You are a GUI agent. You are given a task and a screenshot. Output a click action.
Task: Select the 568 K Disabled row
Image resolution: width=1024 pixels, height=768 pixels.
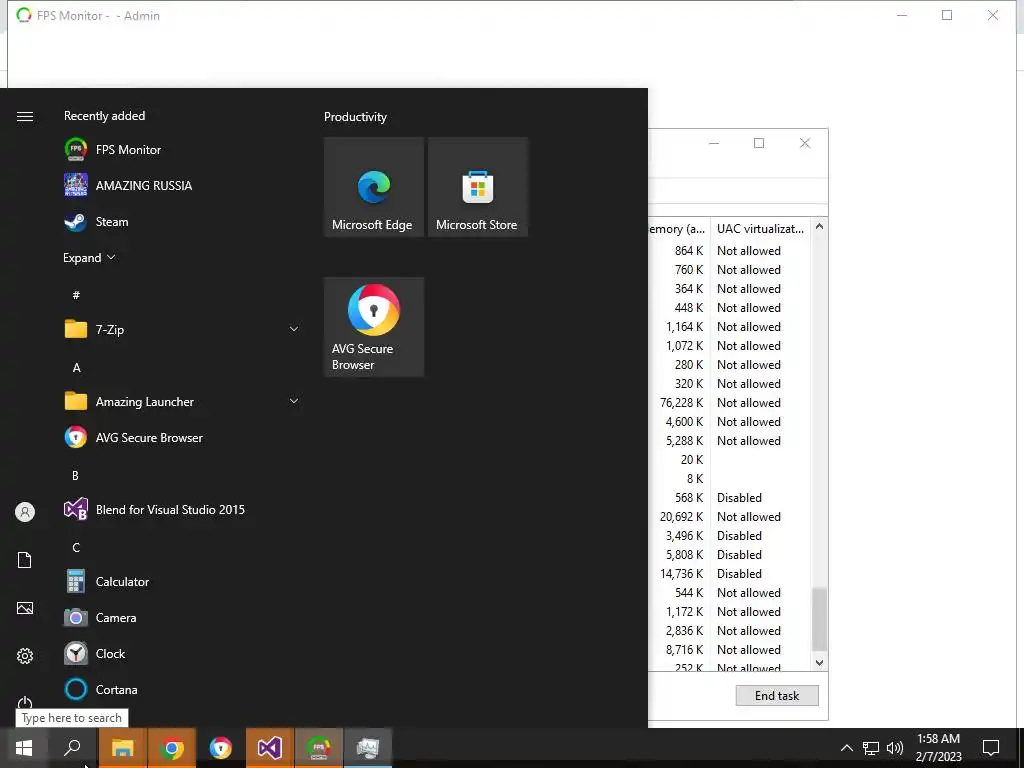coord(729,498)
